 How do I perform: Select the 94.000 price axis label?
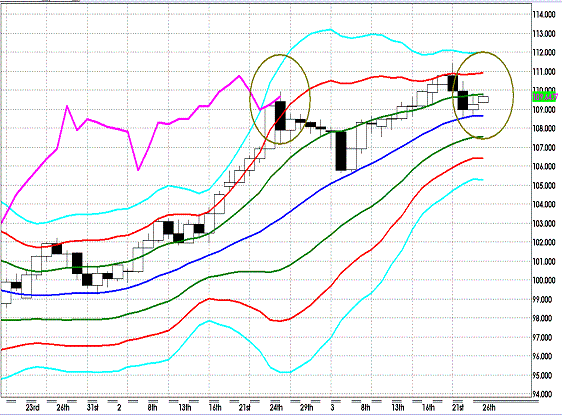click(x=543, y=394)
